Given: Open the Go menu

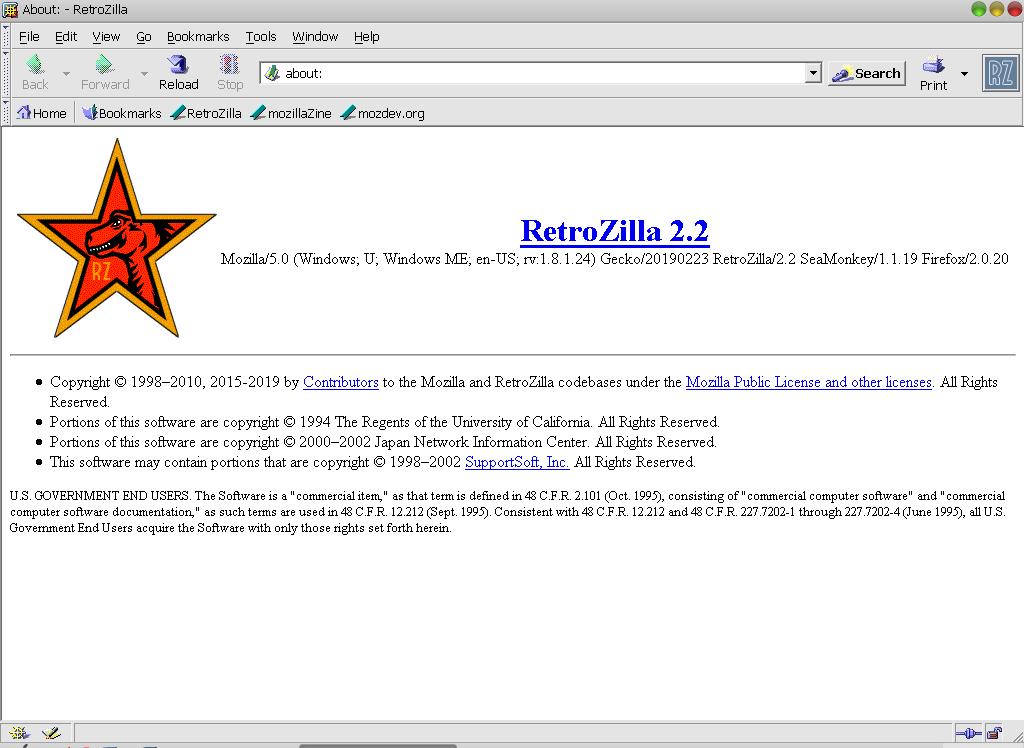Looking at the screenshot, I should pos(143,36).
